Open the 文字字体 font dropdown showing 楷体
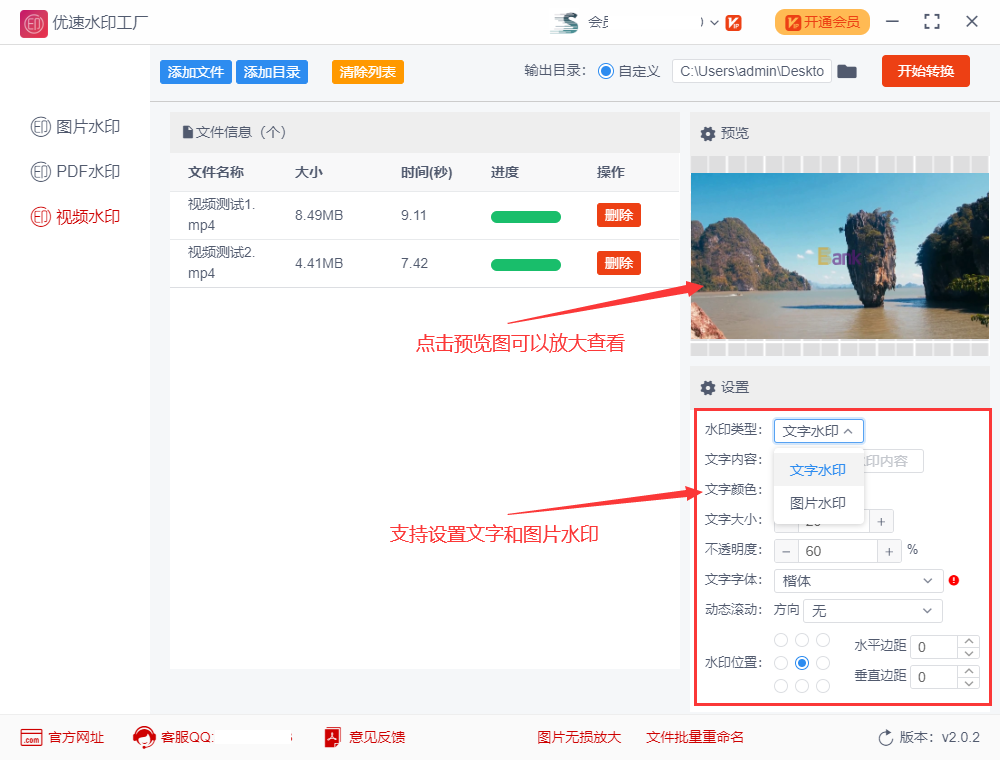 [858, 580]
